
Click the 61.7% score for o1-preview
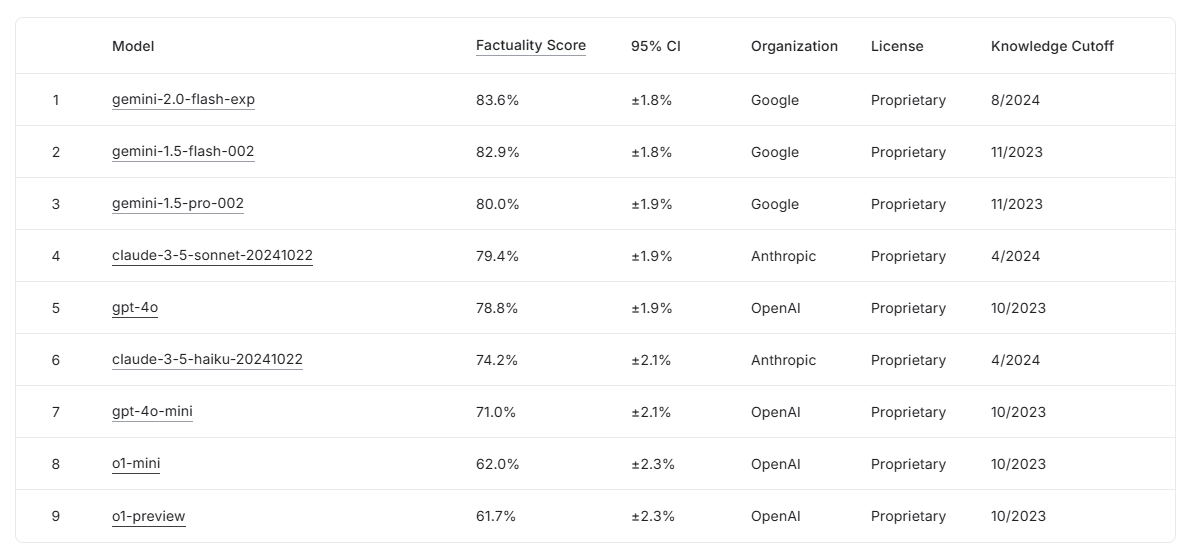[496, 516]
